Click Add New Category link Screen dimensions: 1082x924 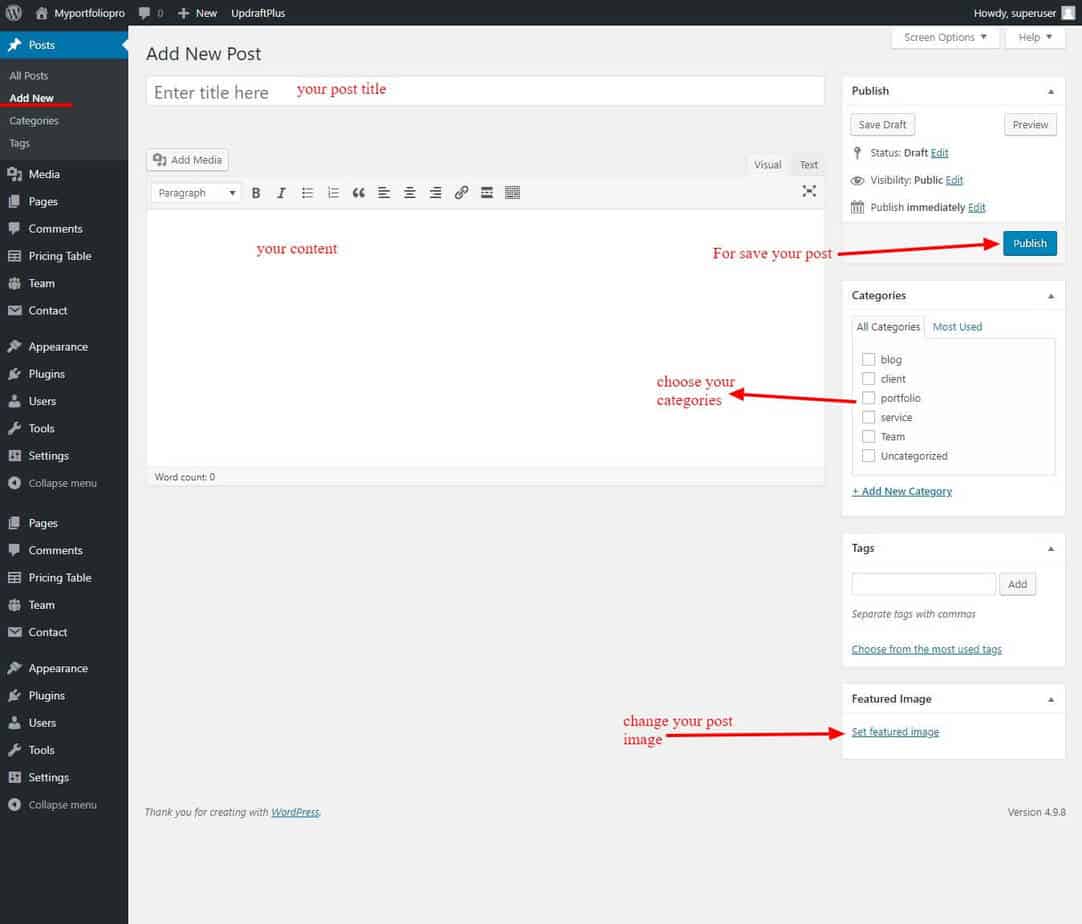pyautogui.click(x=902, y=491)
